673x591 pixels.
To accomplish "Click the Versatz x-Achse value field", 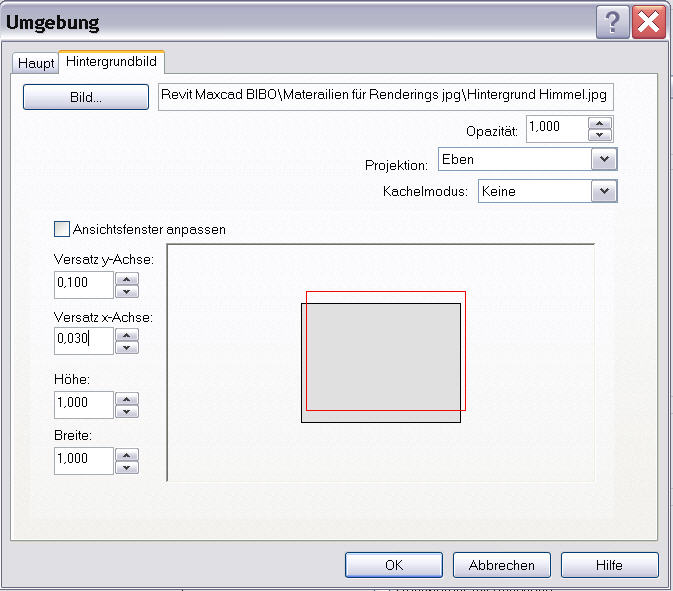I will 84,341.
